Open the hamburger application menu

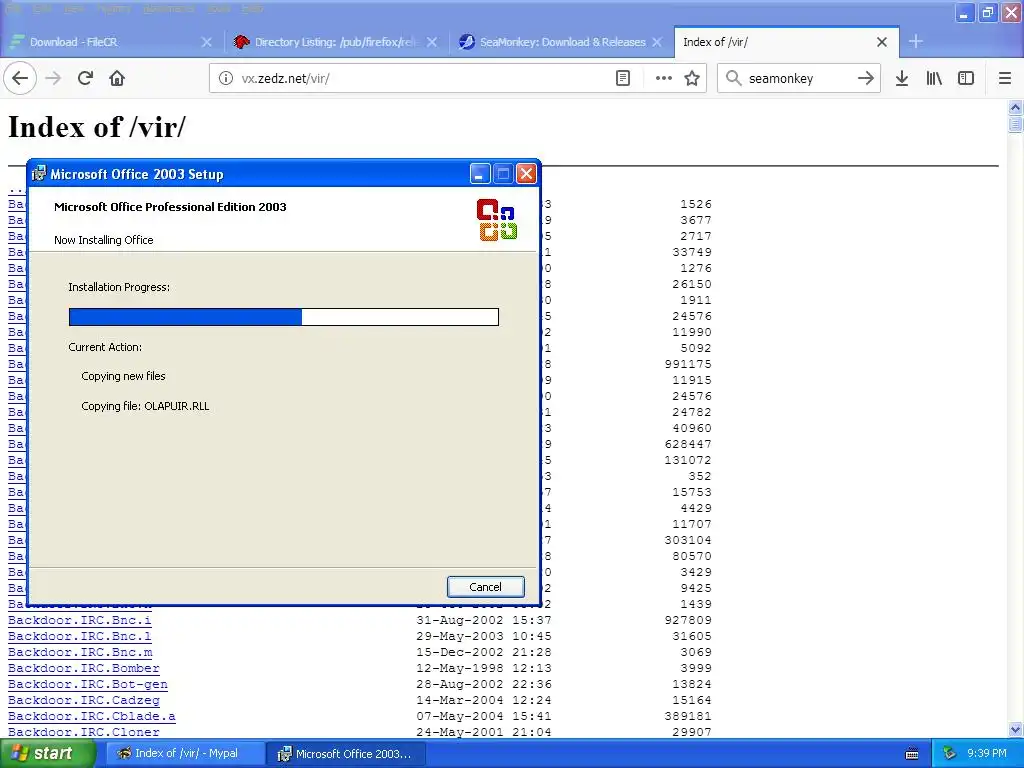[1005, 78]
